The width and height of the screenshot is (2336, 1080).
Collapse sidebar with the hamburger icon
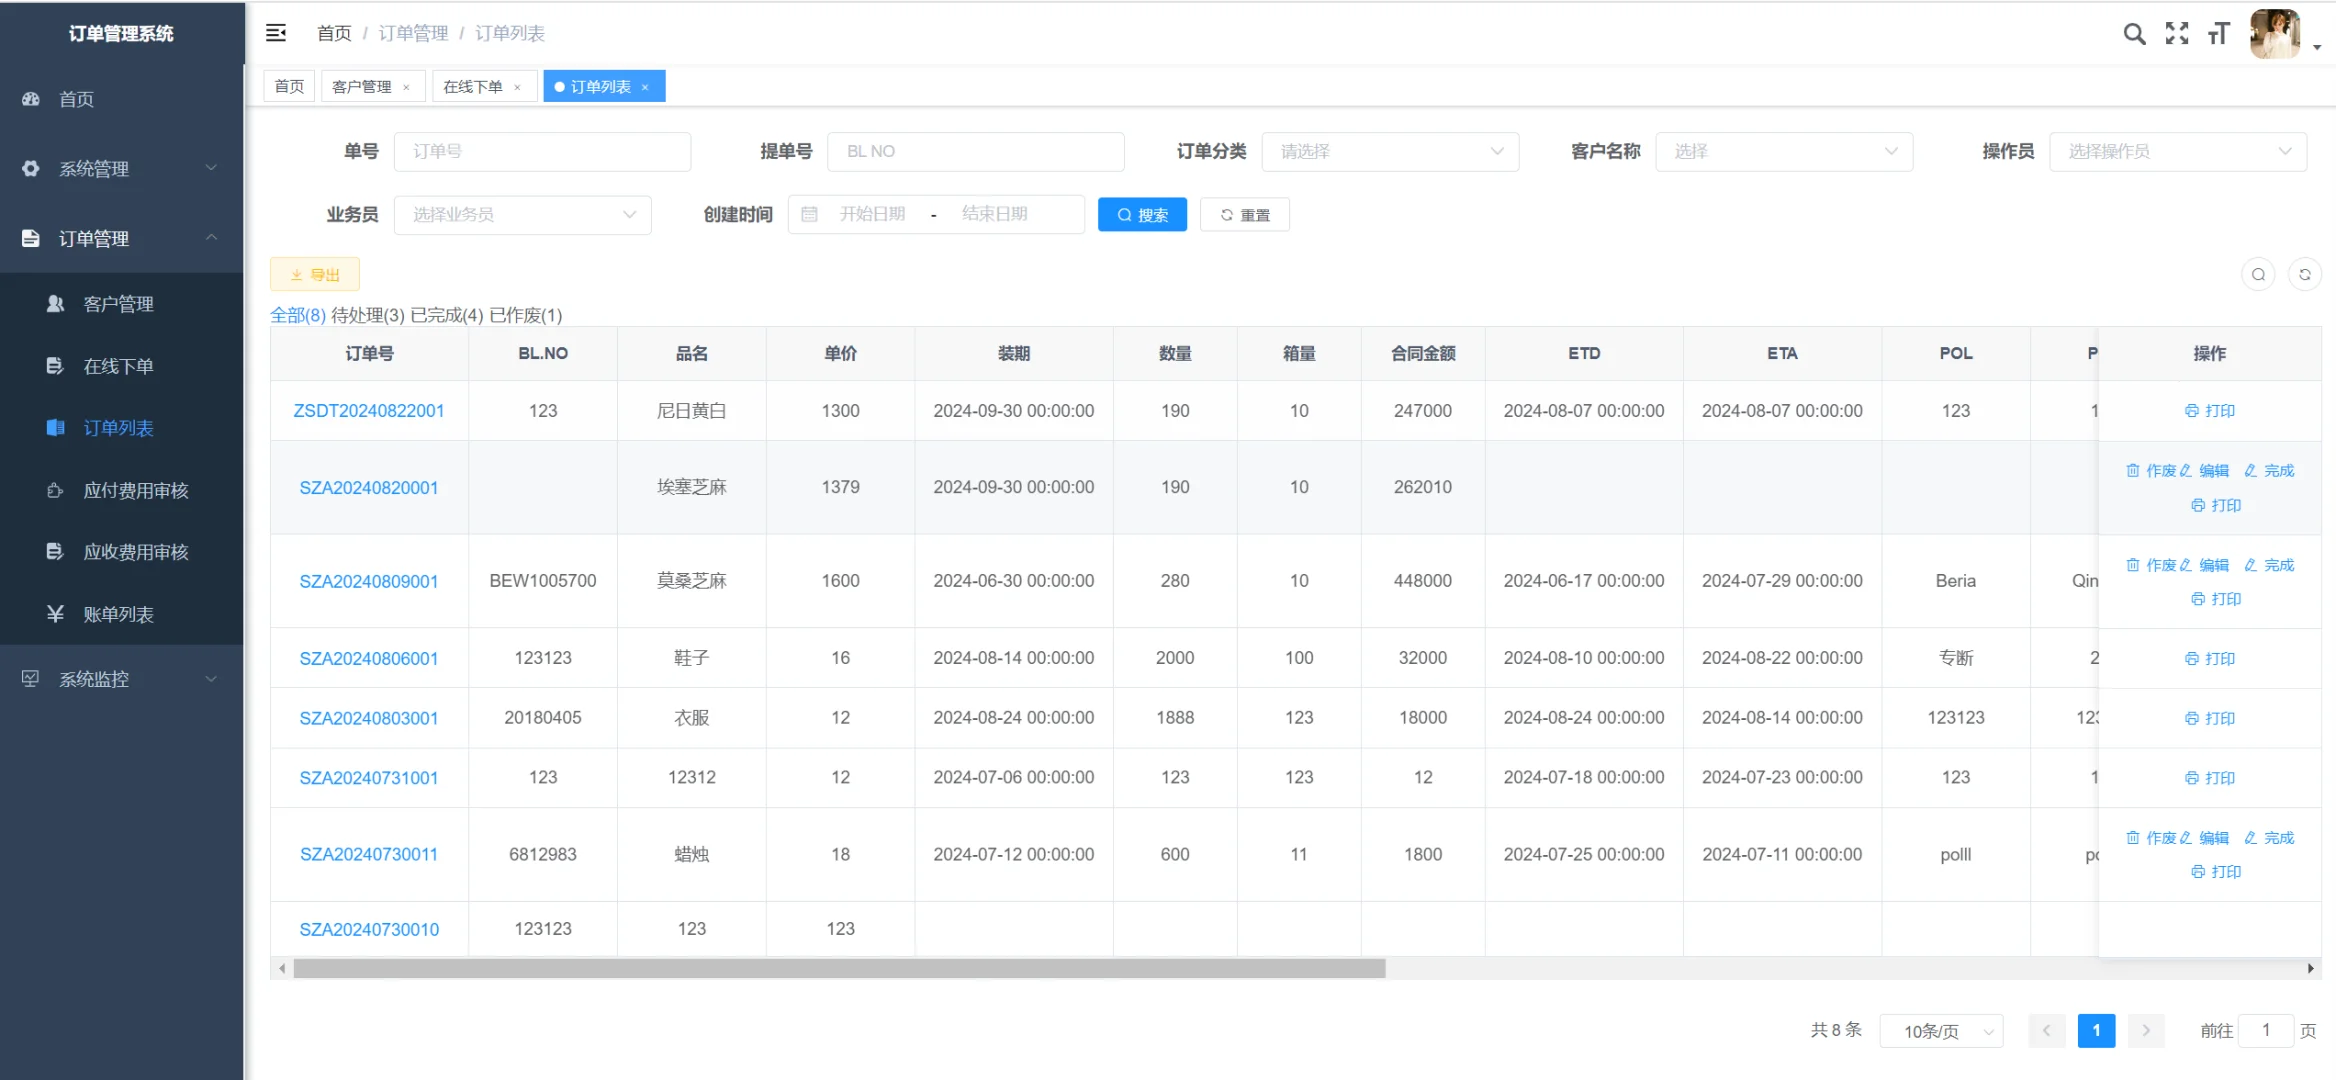[276, 33]
